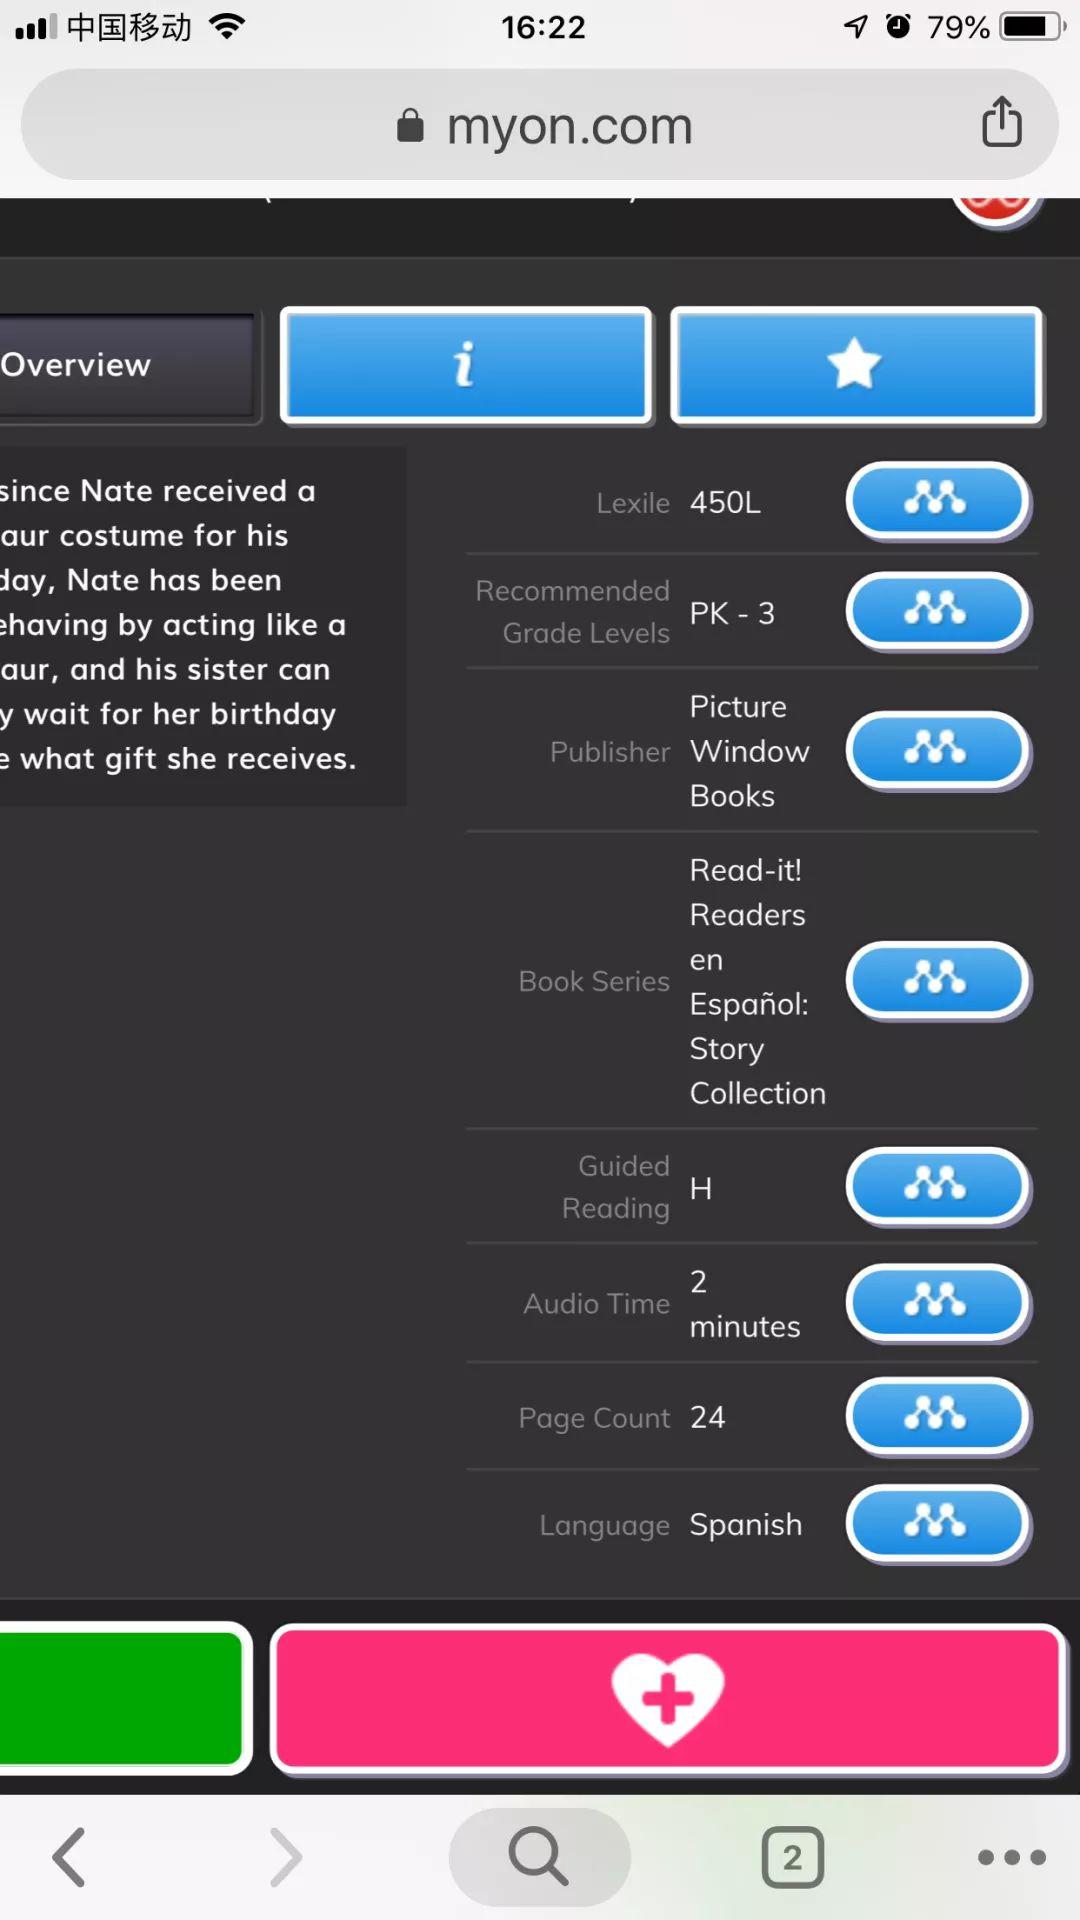This screenshot has width=1080, height=1920.
Task: Tap the myon.com address bar
Action: point(540,125)
